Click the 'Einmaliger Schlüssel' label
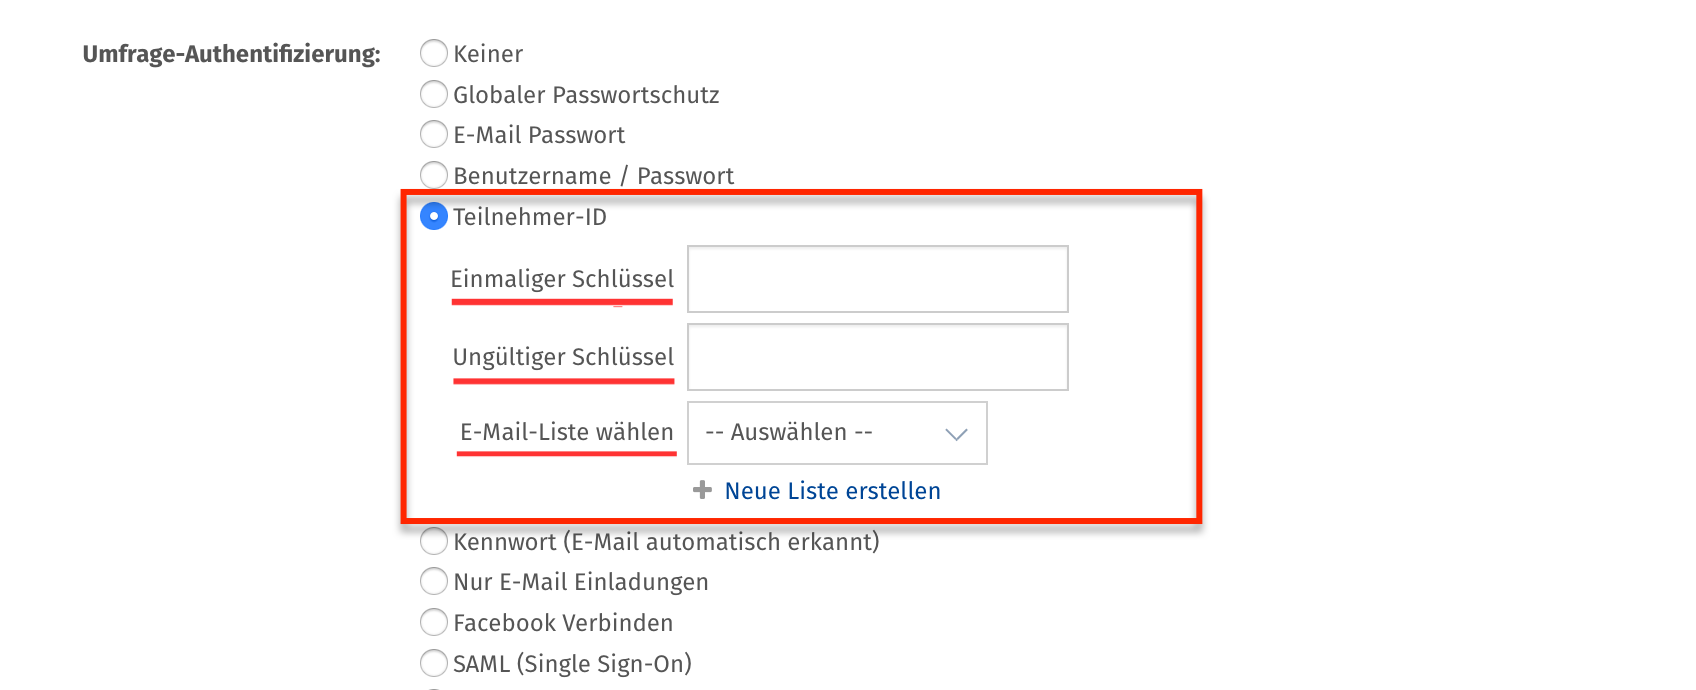The width and height of the screenshot is (1696, 690). [563, 280]
